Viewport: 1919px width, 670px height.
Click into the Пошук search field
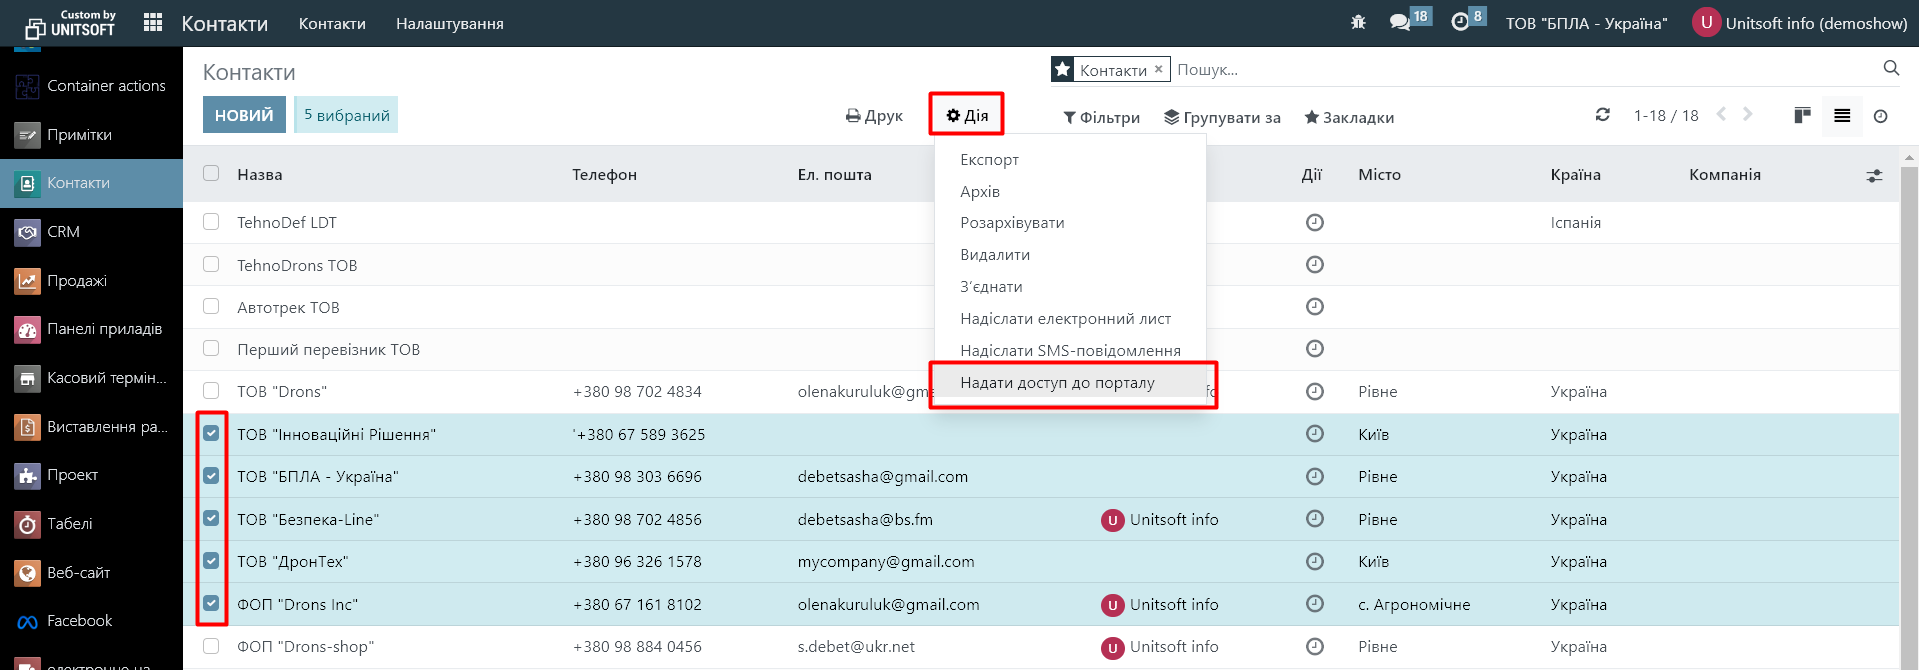pos(1500,69)
